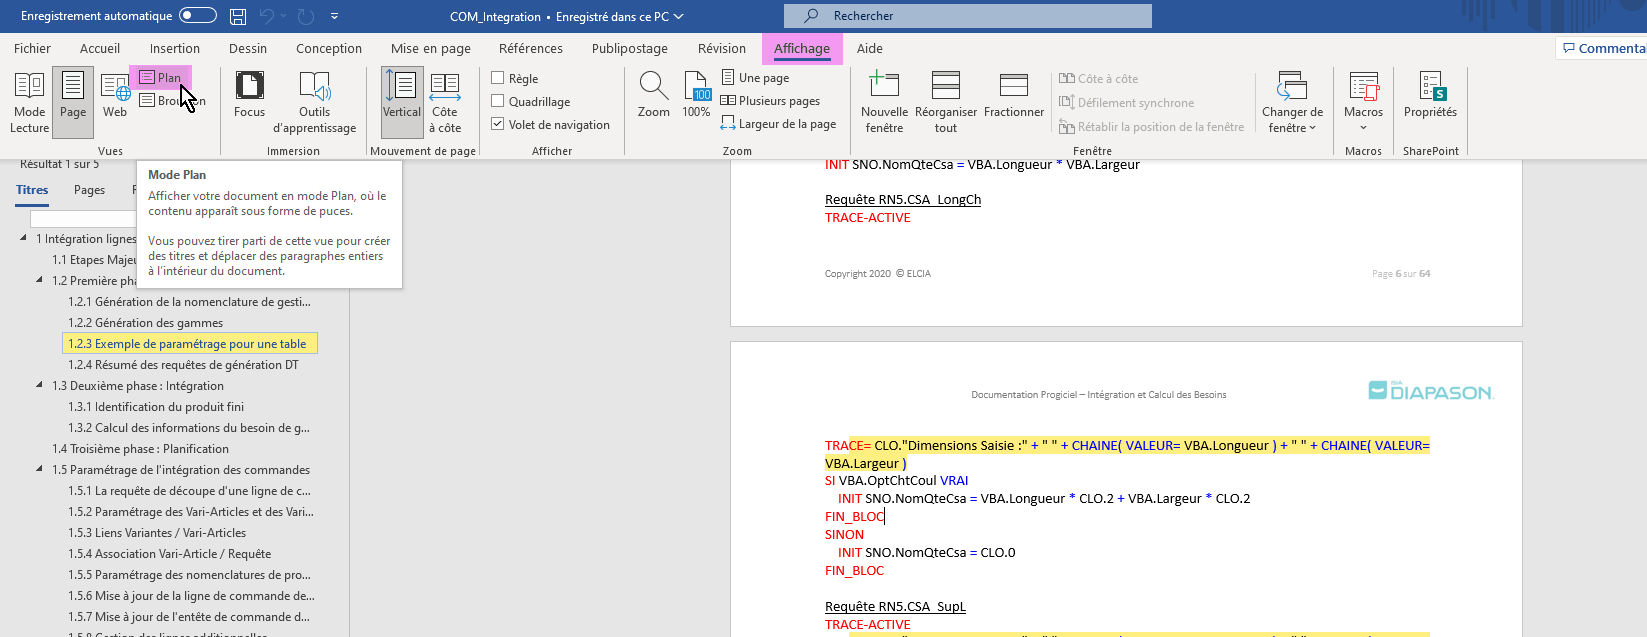This screenshot has width=1647, height=637.
Task: Open the Références tab
Action: [x=531, y=48]
